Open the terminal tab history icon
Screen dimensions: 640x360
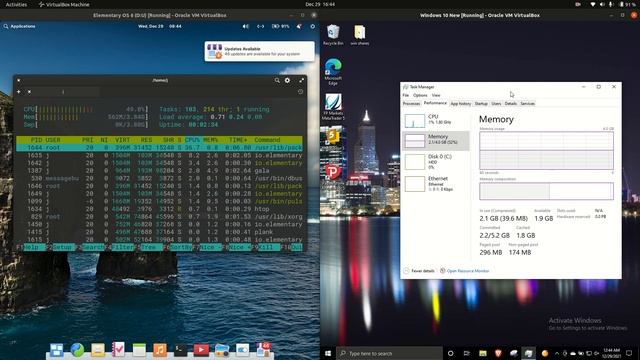pyautogui.click(x=300, y=92)
